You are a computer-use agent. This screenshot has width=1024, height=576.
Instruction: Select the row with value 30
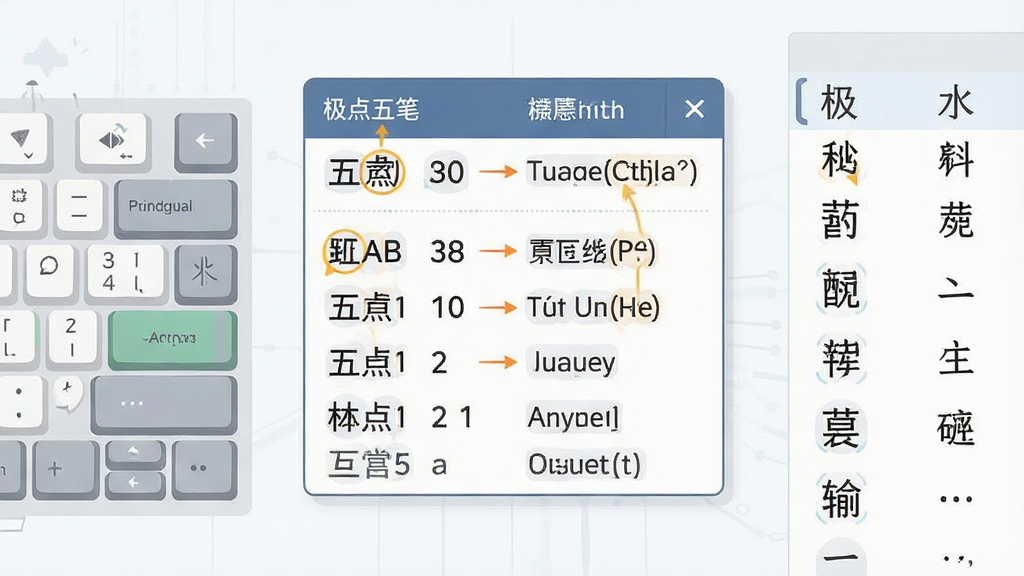513,172
